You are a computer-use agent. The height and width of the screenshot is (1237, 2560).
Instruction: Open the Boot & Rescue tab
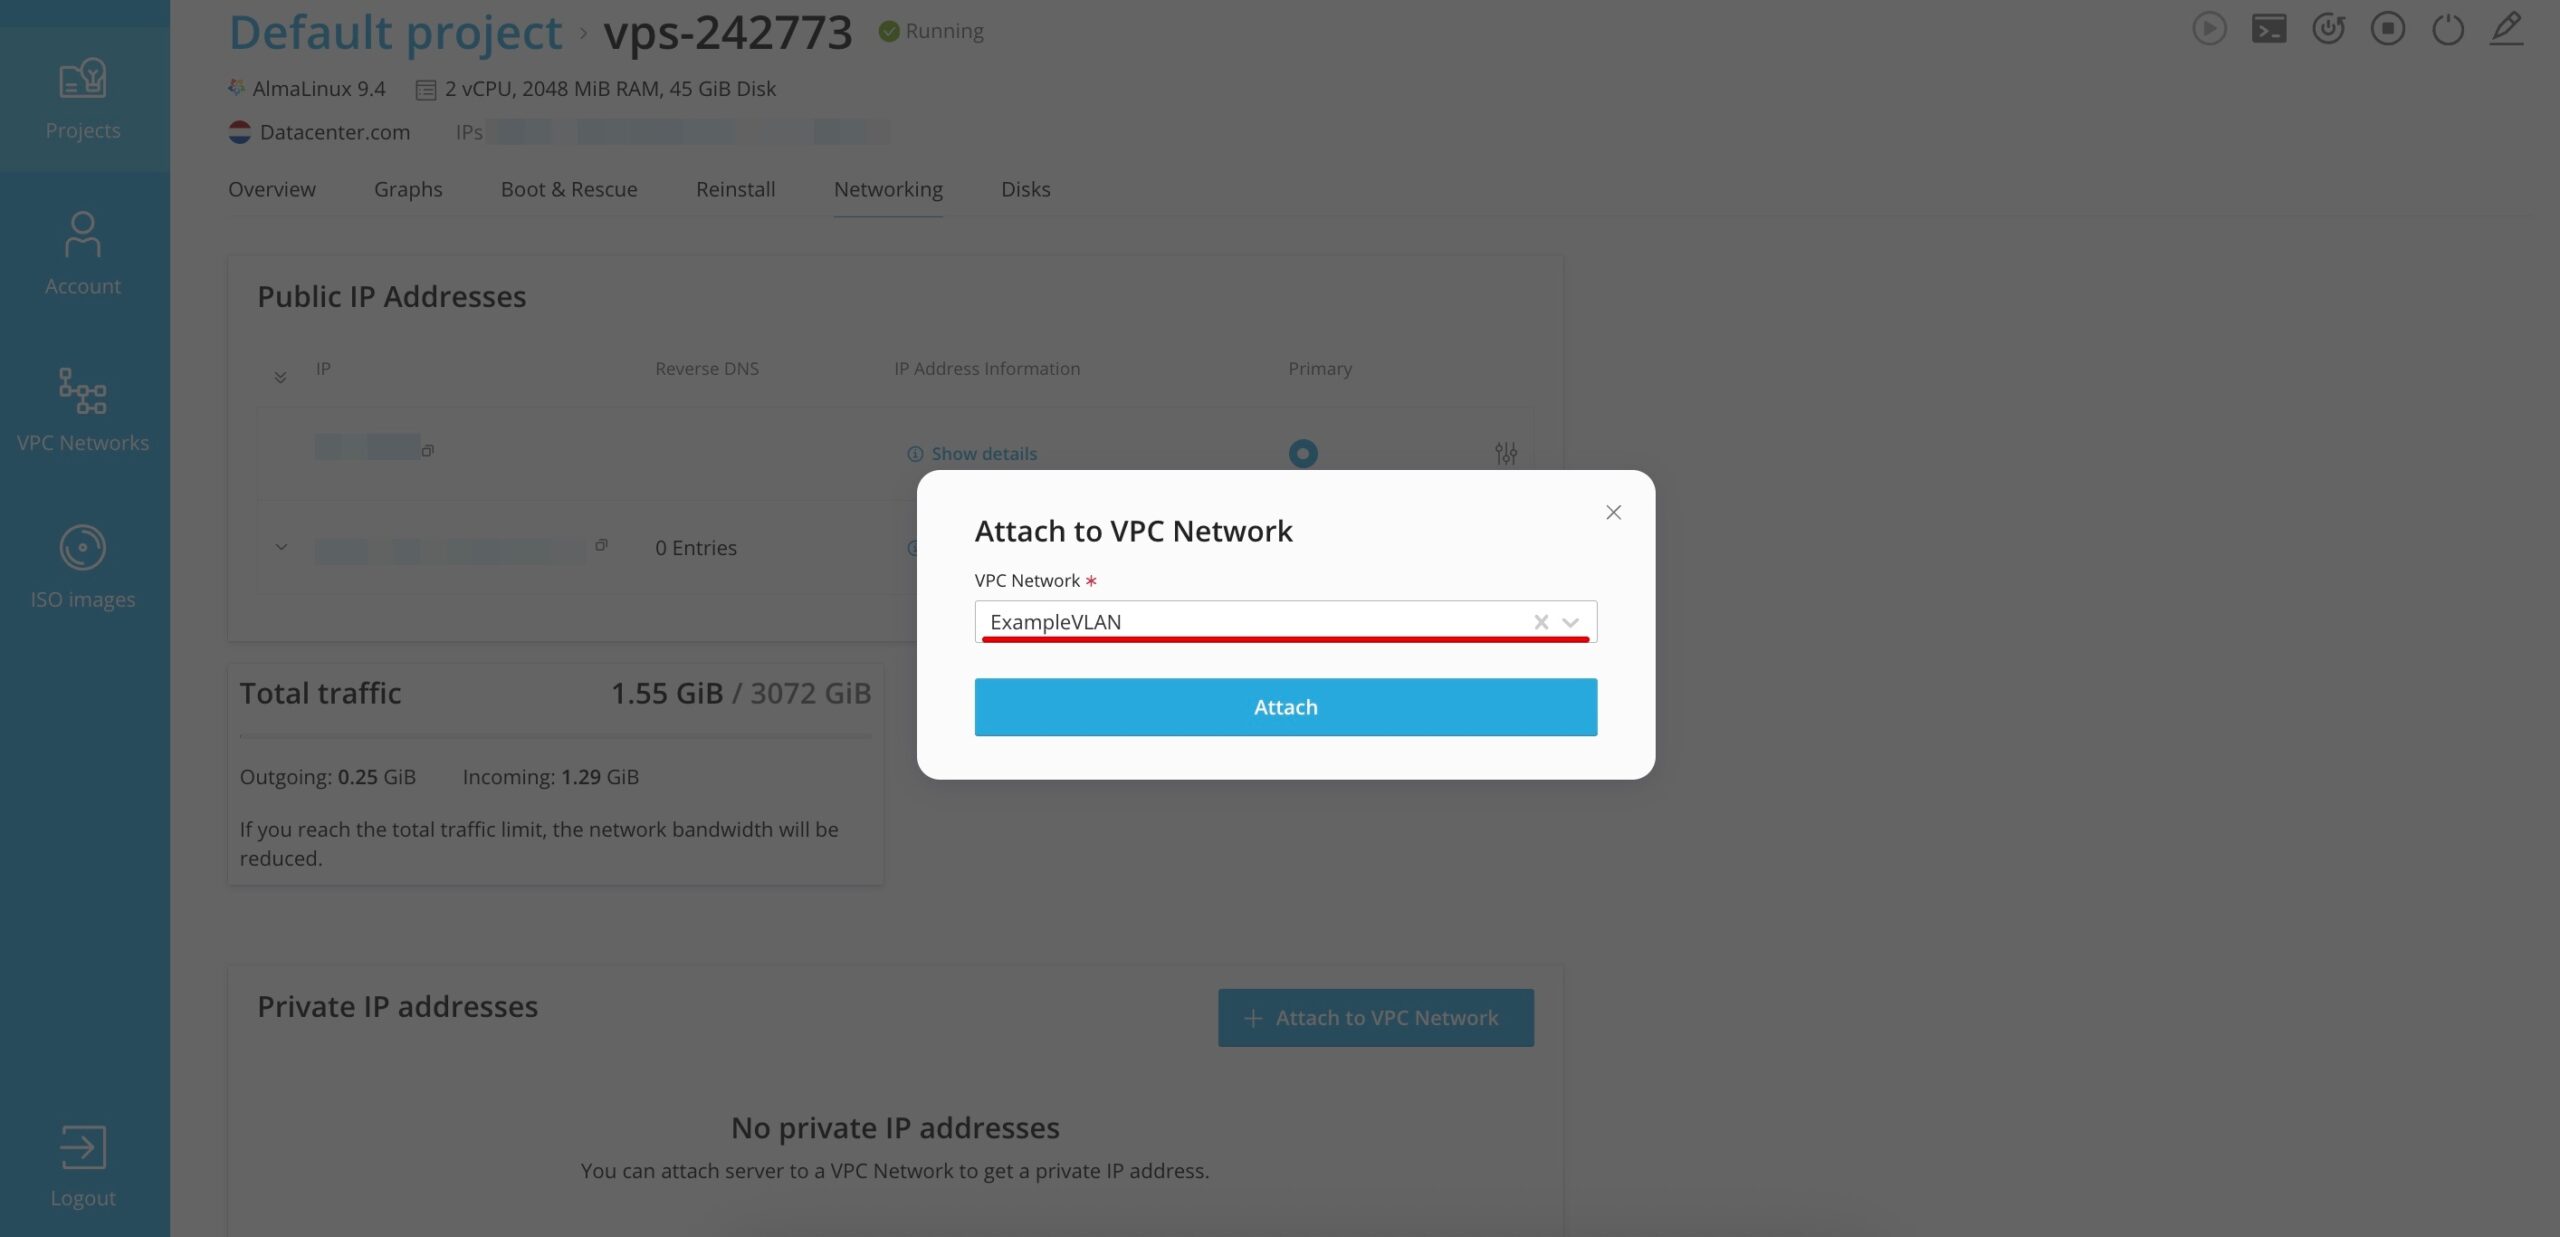pyautogui.click(x=569, y=189)
